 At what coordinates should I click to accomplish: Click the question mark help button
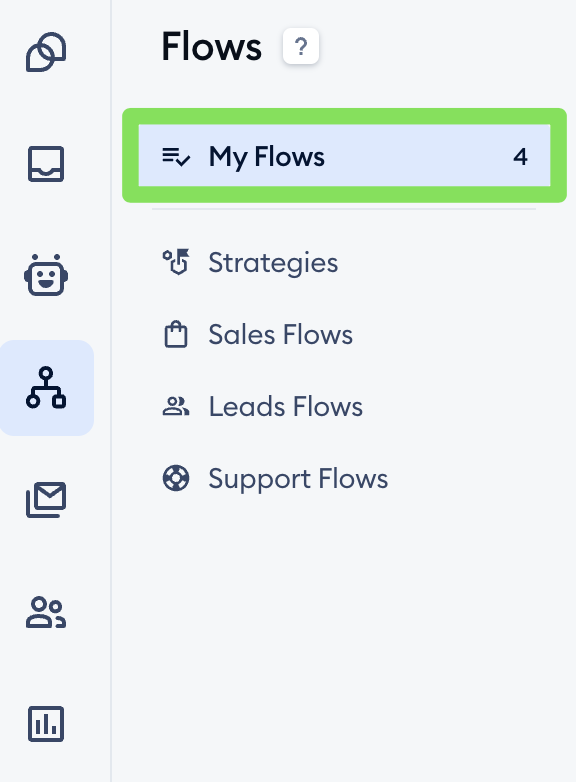point(301,46)
